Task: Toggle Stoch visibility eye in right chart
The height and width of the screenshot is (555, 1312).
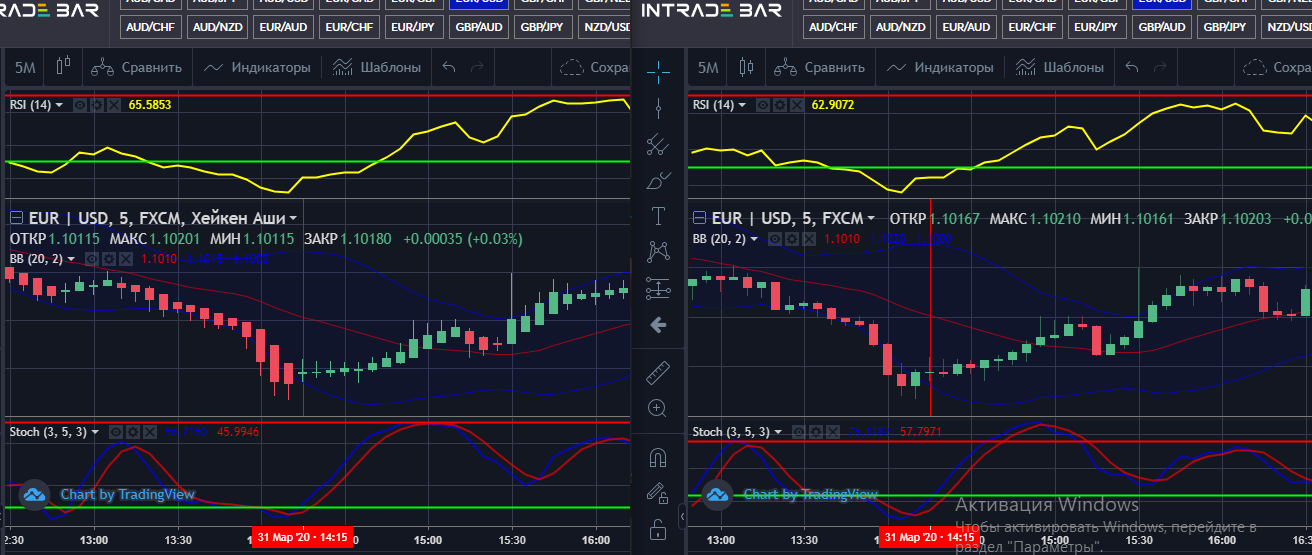Action: click(800, 432)
